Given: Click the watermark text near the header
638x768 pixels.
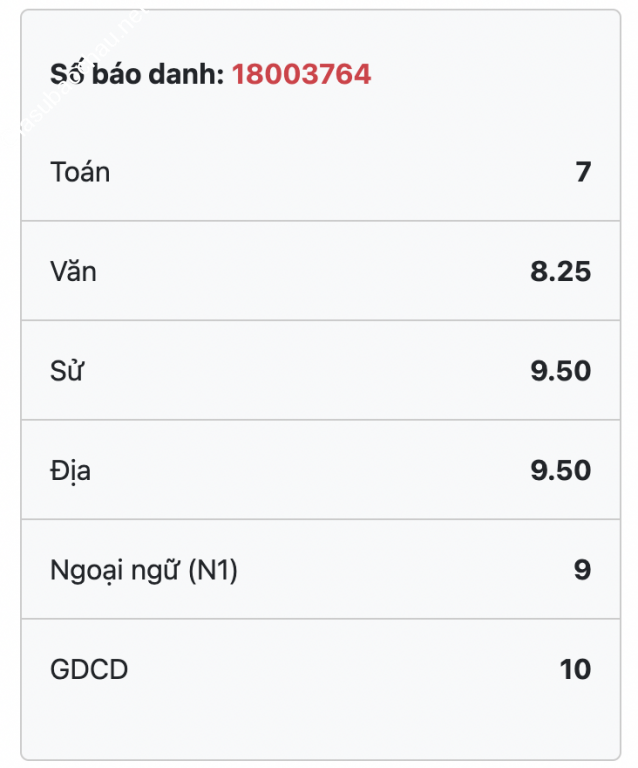Looking at the screenshot, I should [81, 71].
